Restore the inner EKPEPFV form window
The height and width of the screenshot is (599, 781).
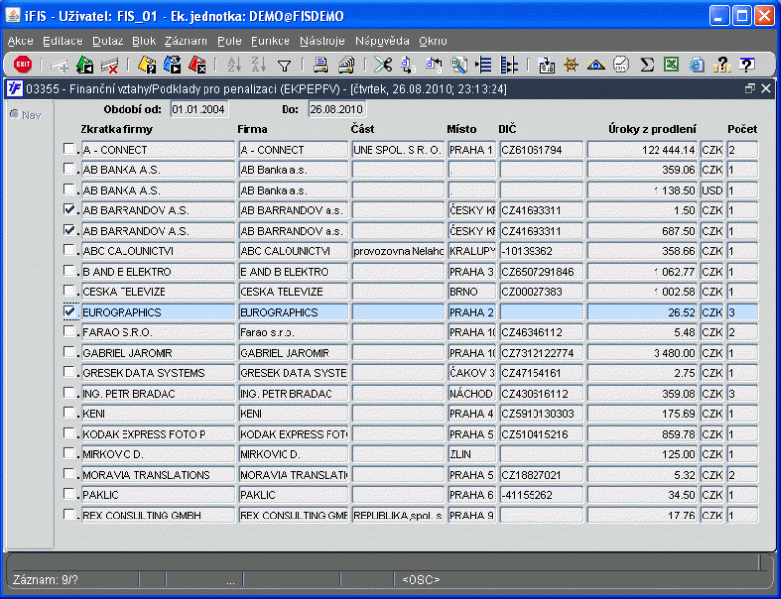coord(750,89)
